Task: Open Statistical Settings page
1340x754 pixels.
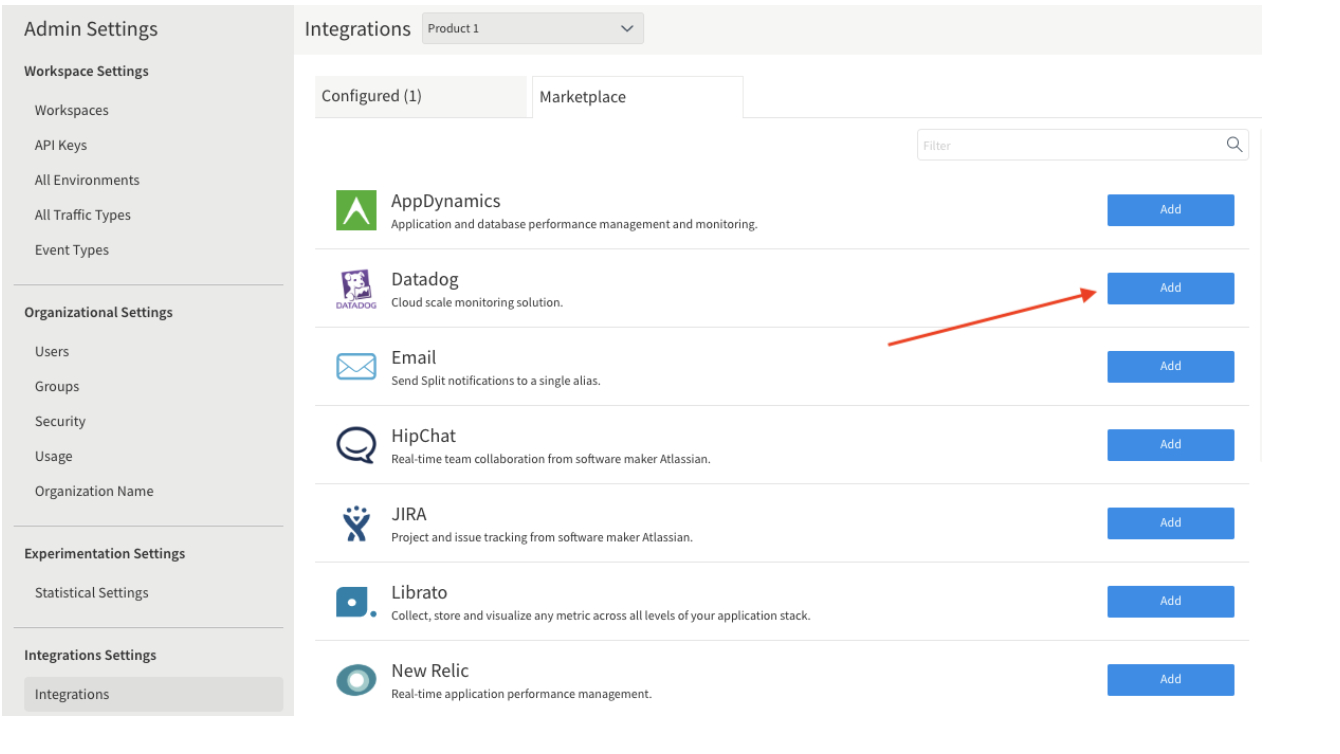Action: [92, 592]
